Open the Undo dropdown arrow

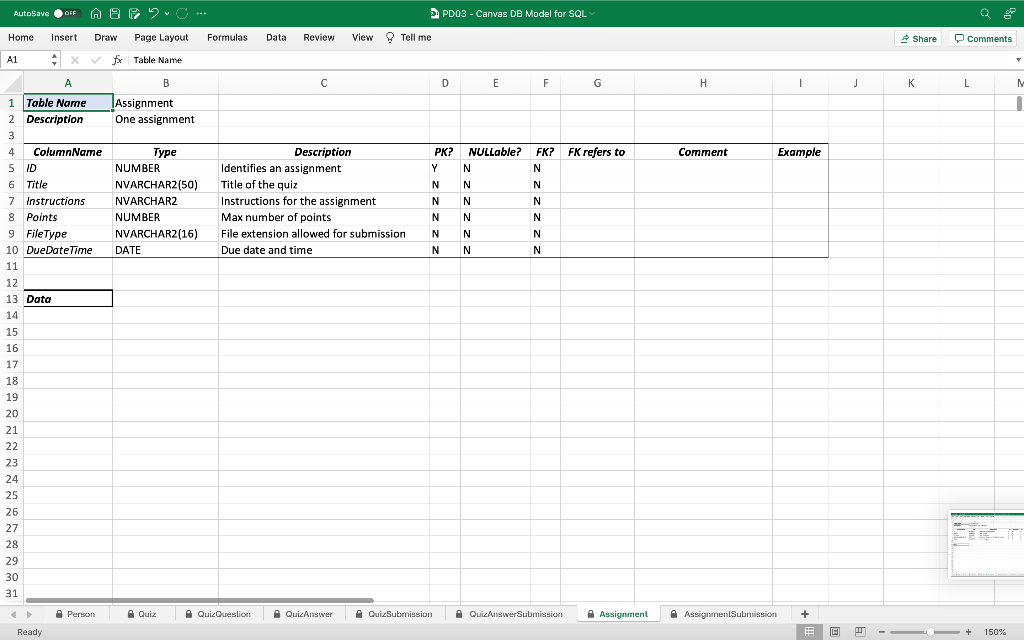click(x=166, y=14)
